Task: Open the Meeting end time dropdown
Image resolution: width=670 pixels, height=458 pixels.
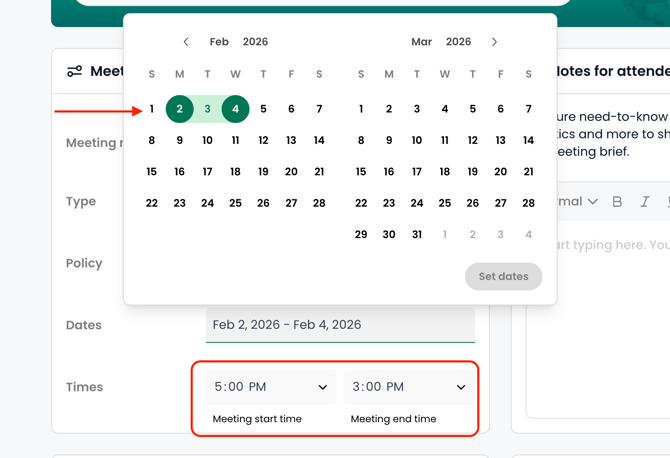Action: (408, 387)
